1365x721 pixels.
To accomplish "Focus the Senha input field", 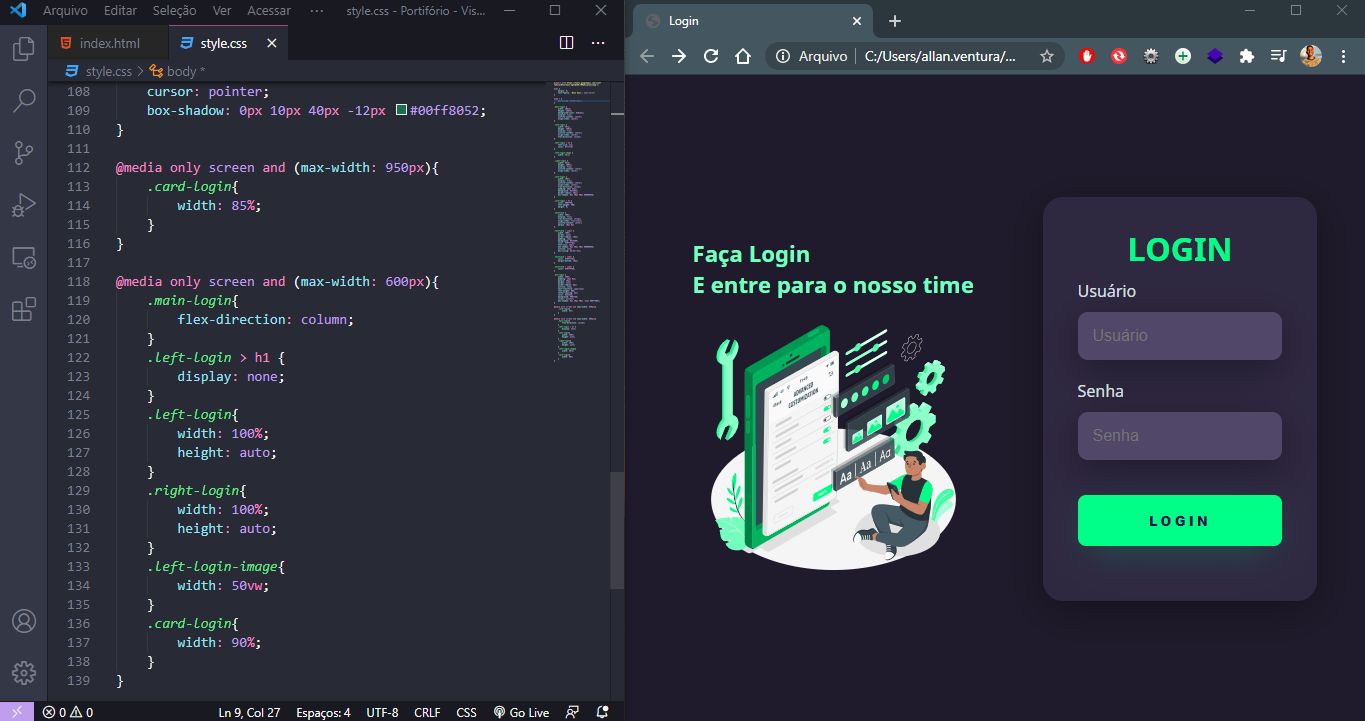I will 1179,436.
